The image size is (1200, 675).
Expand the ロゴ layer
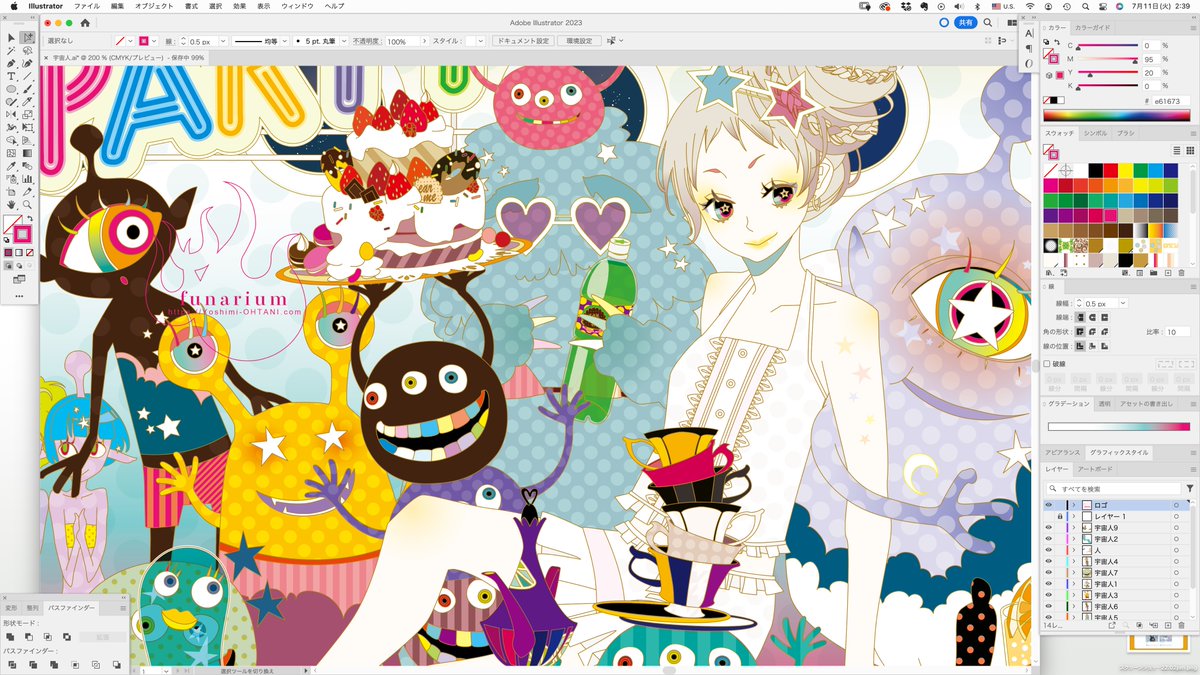pyautogui.click(x=1074, y=505)
